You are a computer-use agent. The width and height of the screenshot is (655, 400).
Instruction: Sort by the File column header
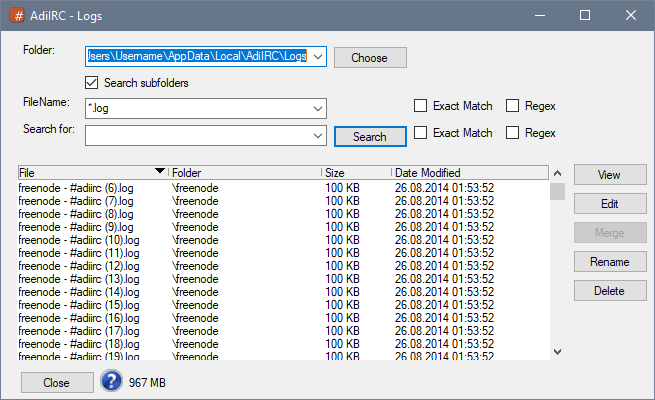93,172
